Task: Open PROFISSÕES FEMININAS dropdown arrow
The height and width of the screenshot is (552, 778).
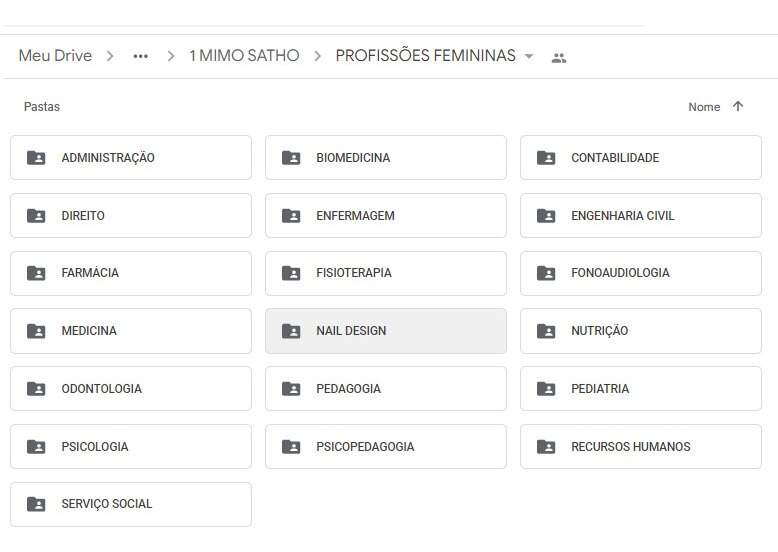Action: 529,56
